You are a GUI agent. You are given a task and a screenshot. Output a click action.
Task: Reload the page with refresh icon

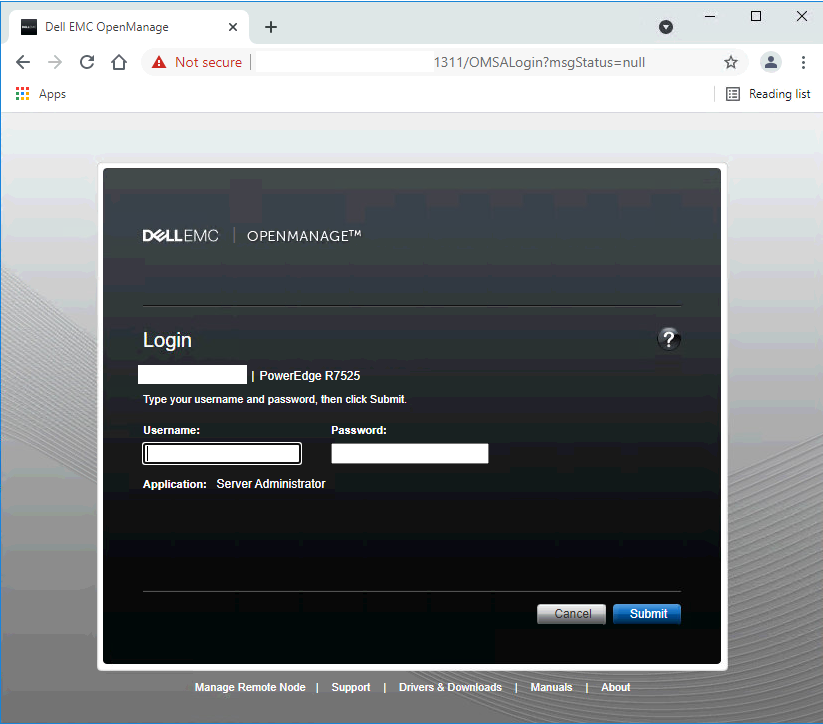point(87,62)
